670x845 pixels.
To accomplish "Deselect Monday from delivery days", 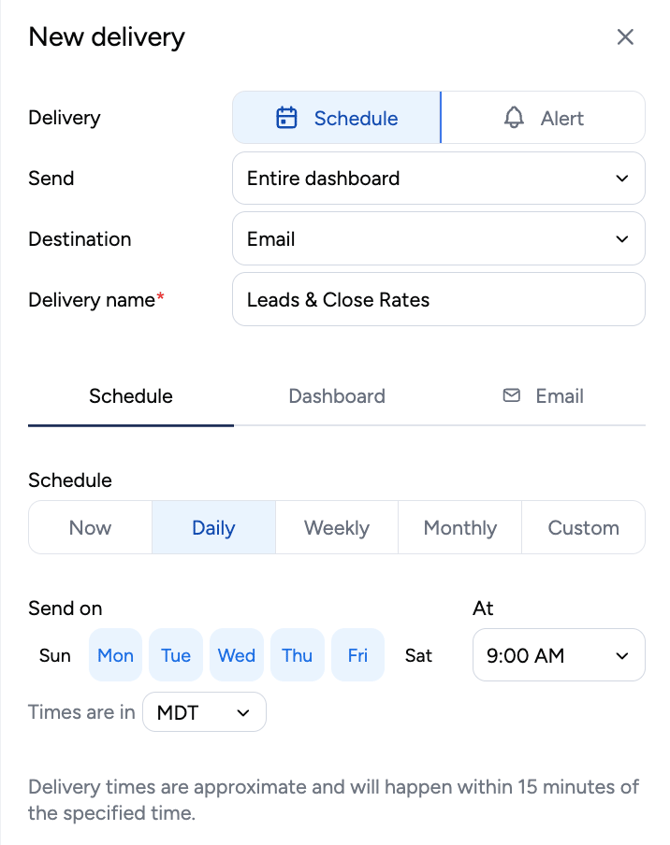I will click(115, 655).
